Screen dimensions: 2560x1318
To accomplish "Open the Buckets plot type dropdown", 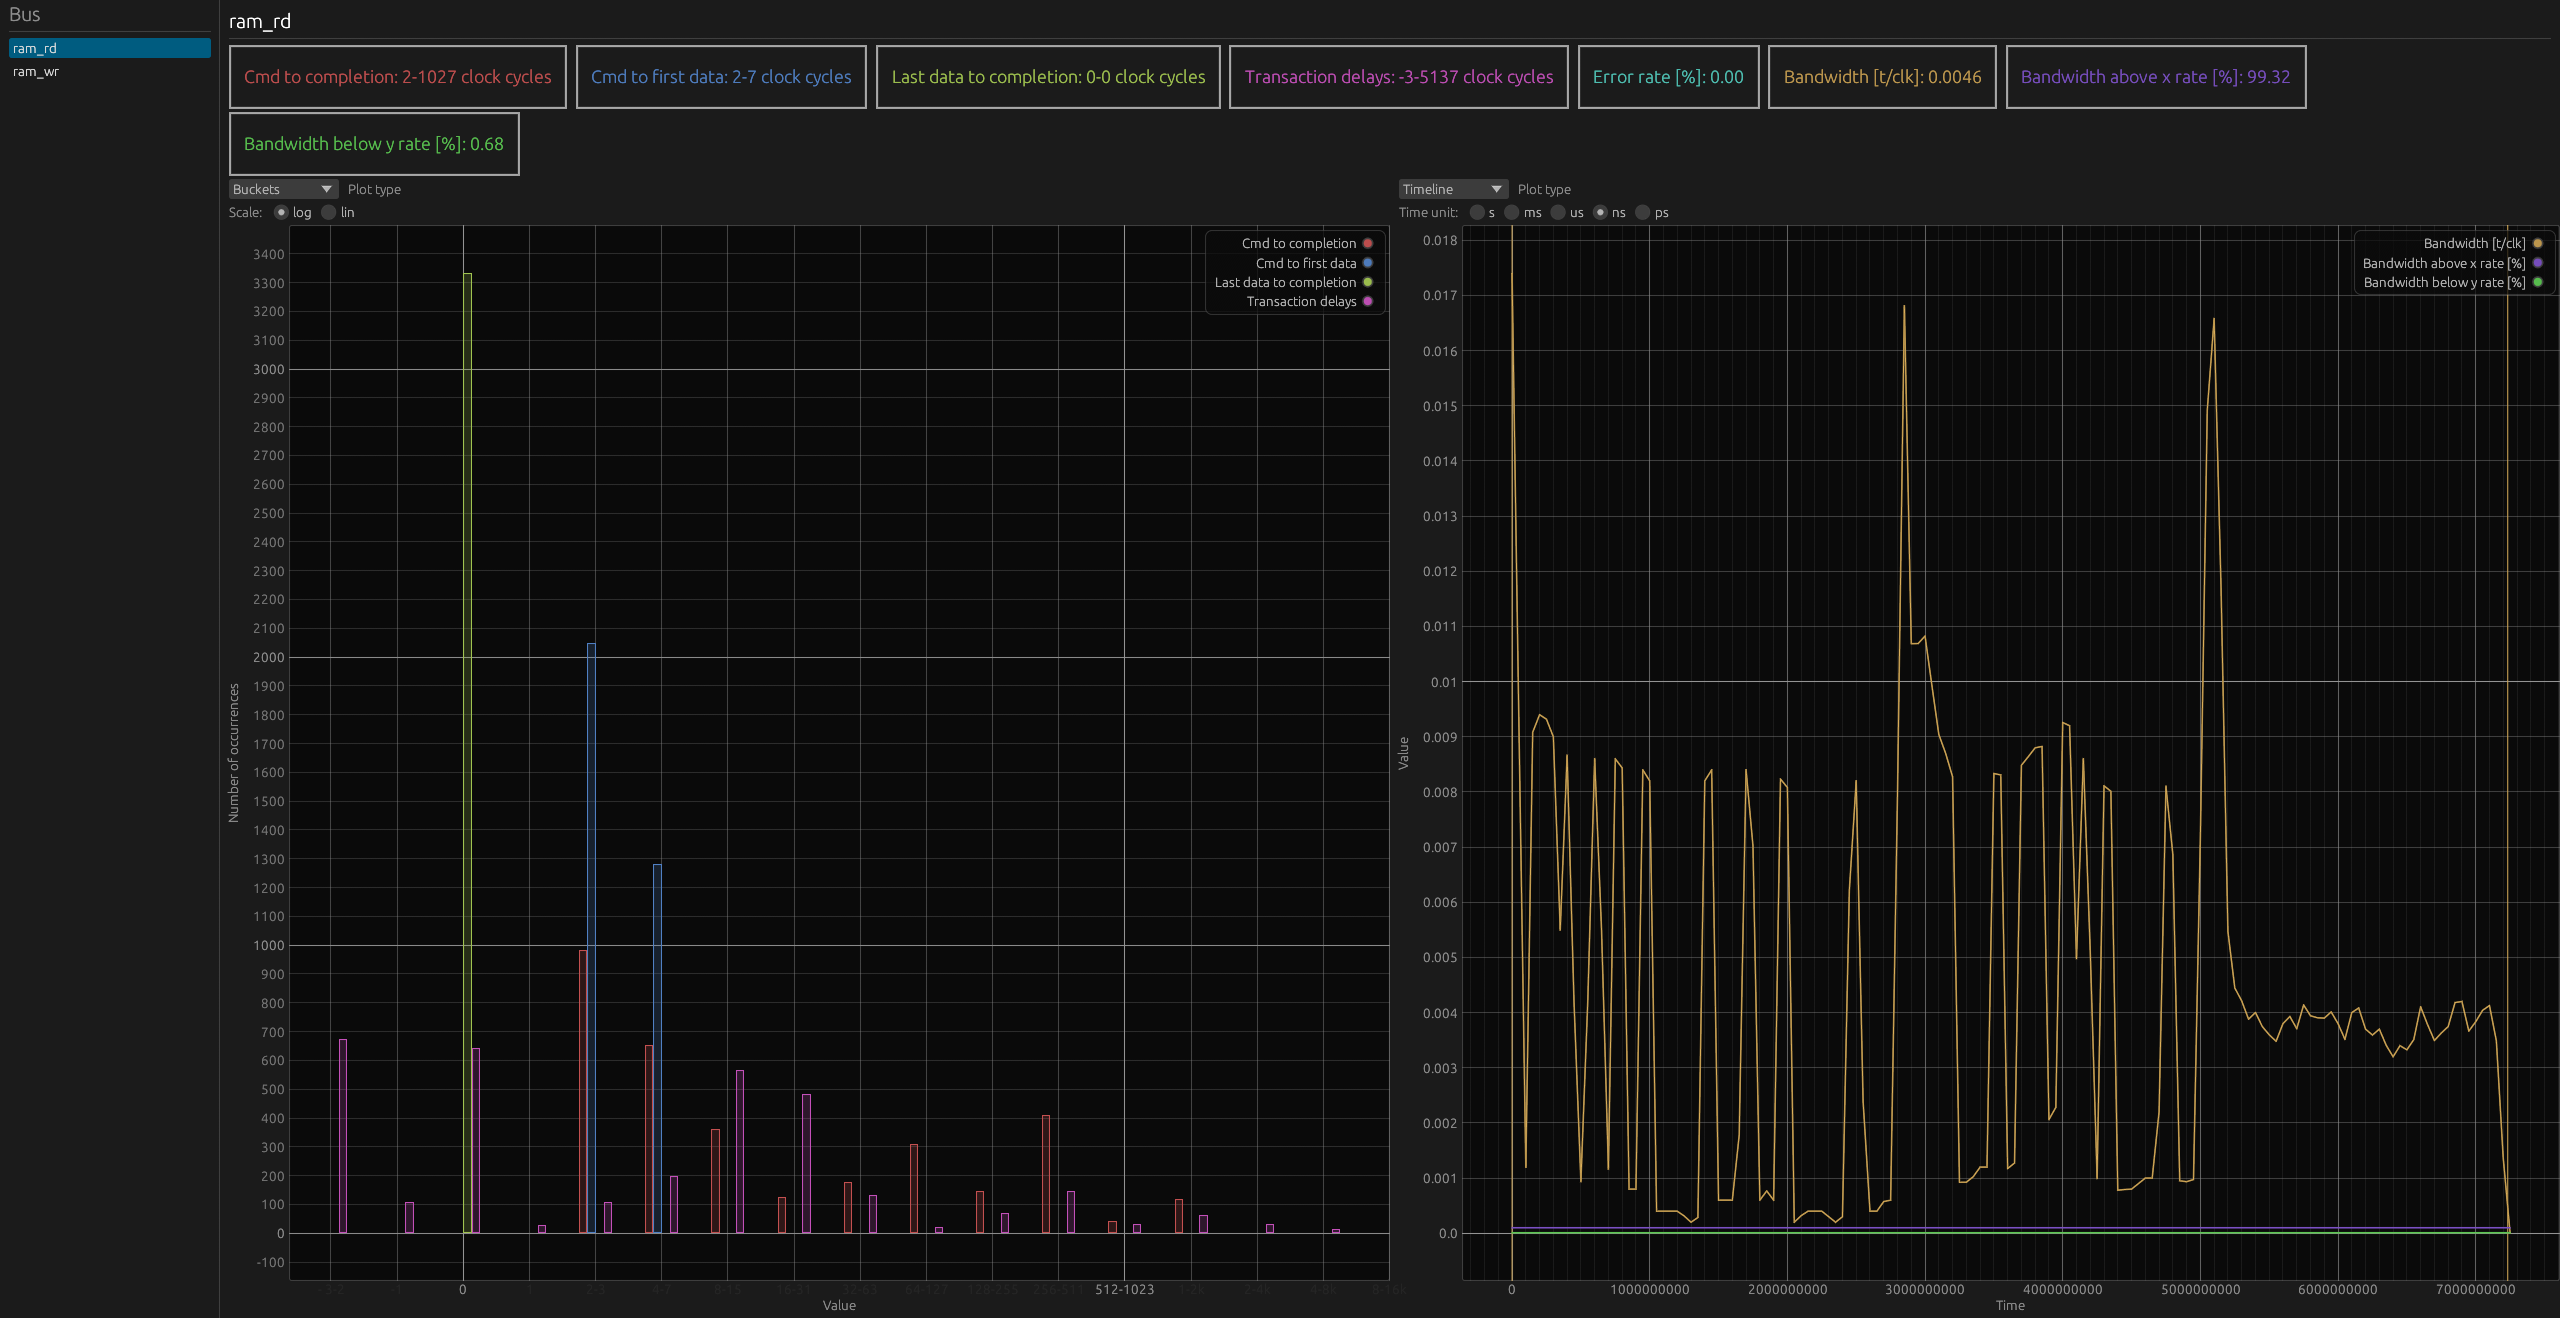I will click(282, 189).
